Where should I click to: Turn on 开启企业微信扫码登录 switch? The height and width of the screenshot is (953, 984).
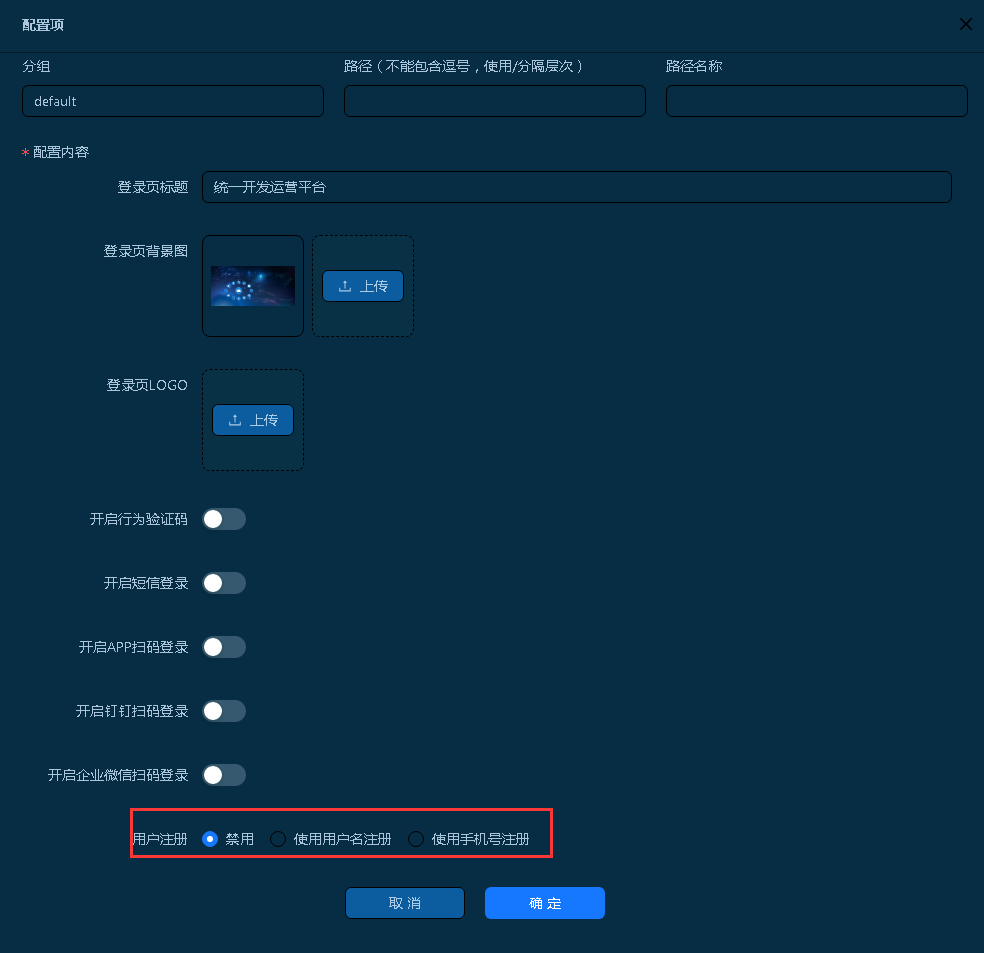[224, 775]
